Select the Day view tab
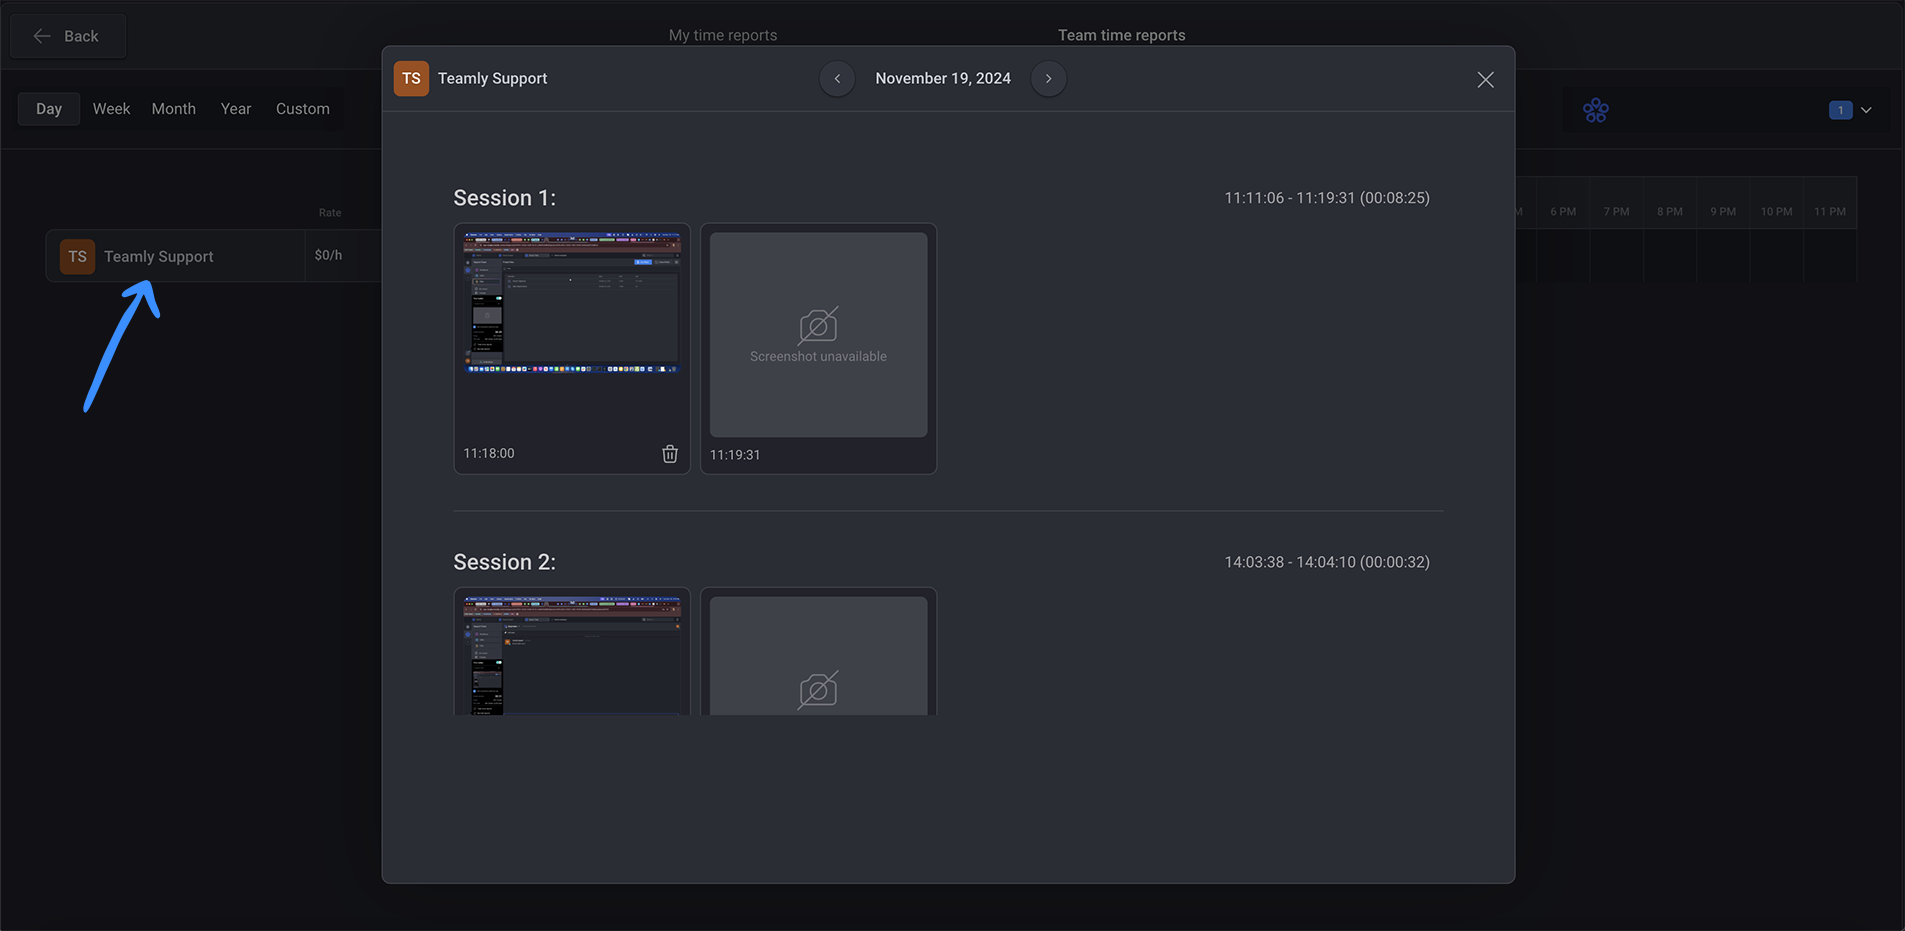Image resolution: width=1905 pixels, height=931 pixels. coord(49,109)
